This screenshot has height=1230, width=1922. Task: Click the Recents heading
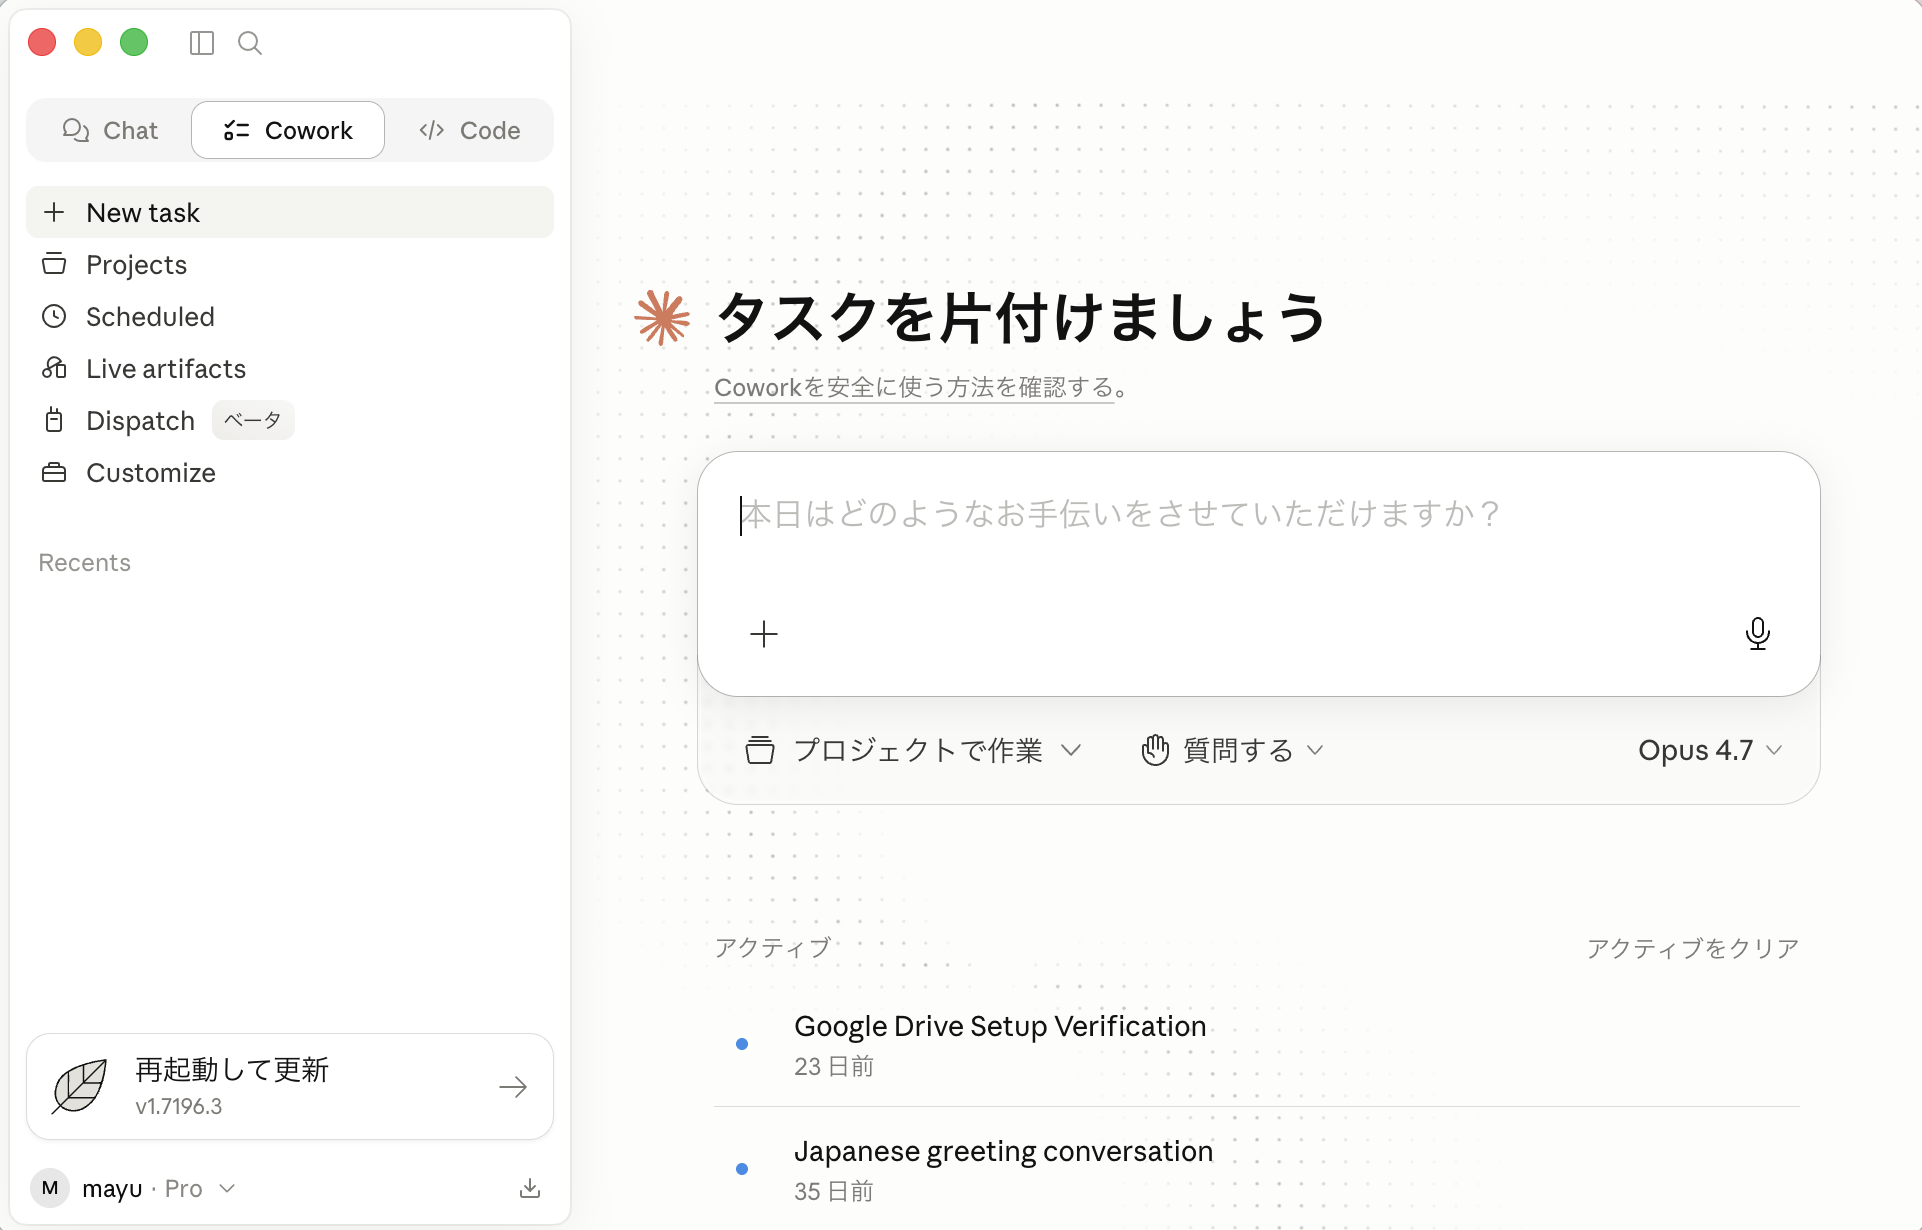[x=85, y=563]
